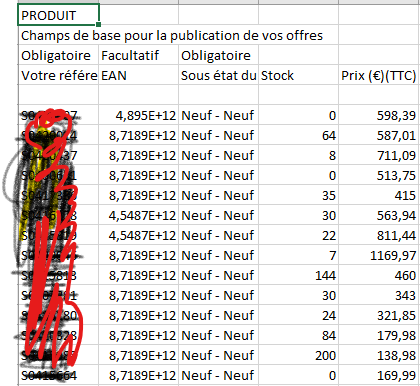Click the price cell 169,99 in last row
Screen dimensions: 420x386
(379, 375)
